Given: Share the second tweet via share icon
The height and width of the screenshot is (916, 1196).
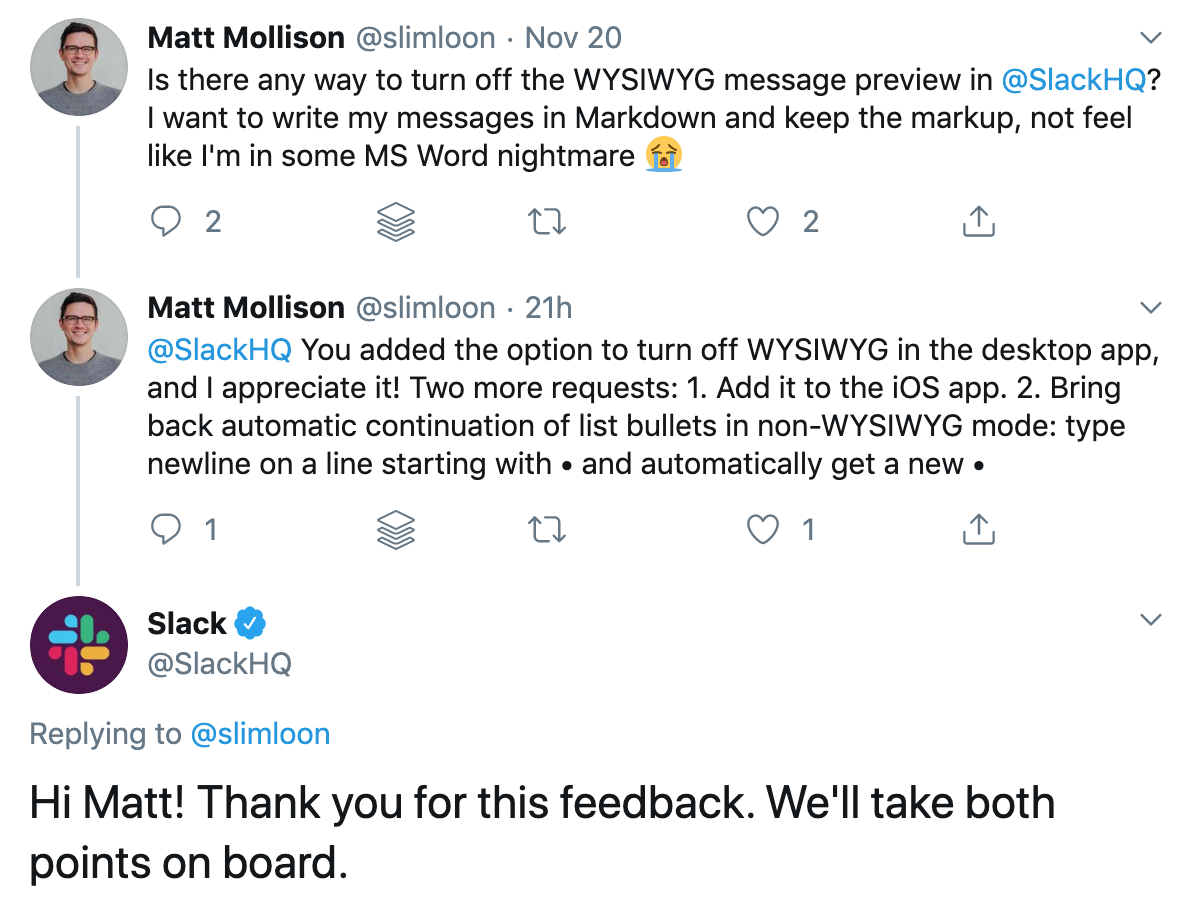Looking at the screenshot, I should tap(978, 529).
